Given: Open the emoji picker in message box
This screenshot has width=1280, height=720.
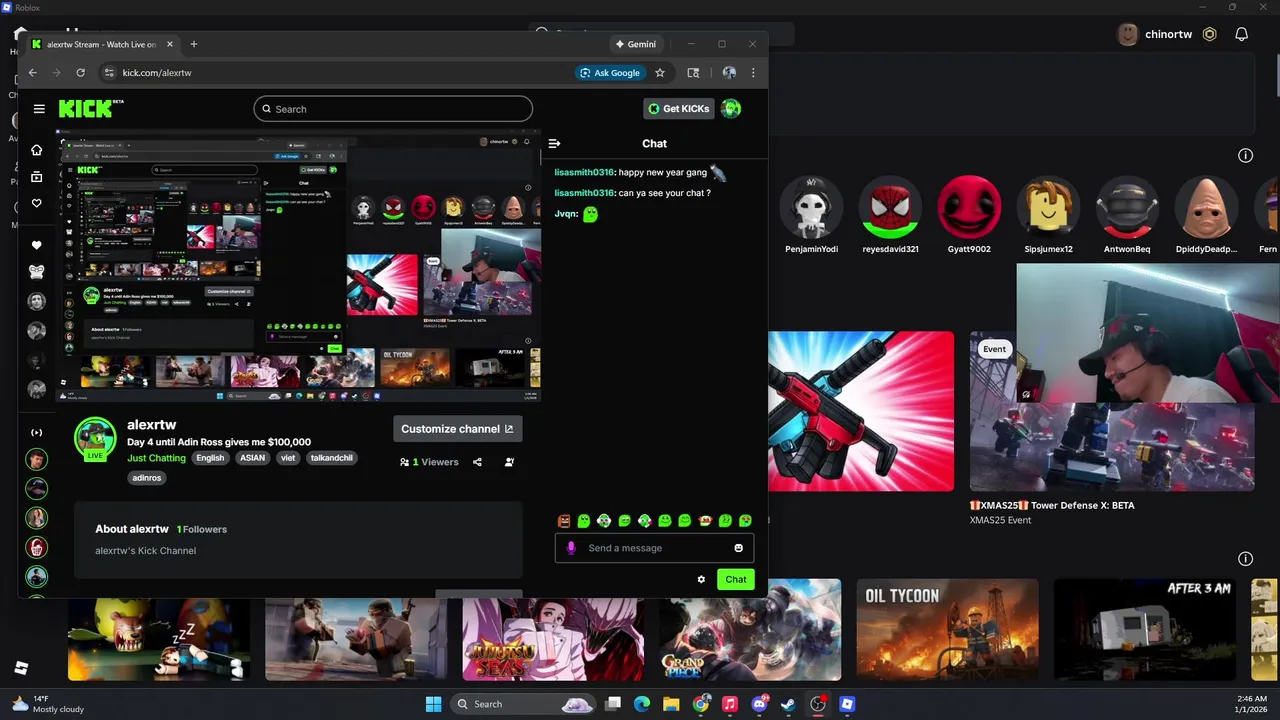Looking at the screenshot, I should [739, 548].
